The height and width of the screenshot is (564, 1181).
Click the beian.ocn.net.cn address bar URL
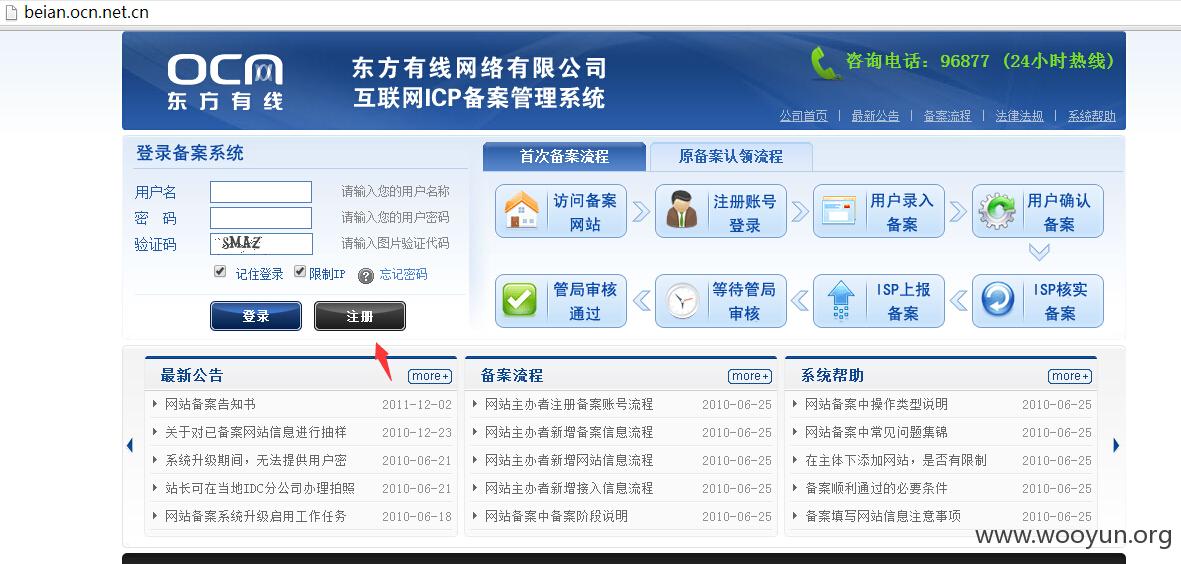point(86,12)
